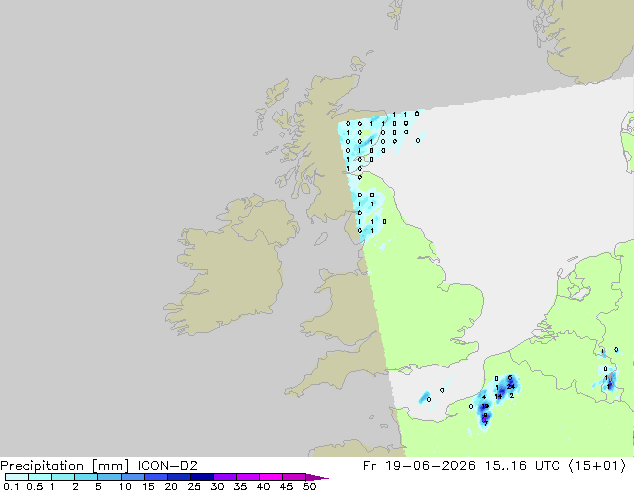Click the 40–45 mm magenta swatch
Viewport: 634px width, 490px height.
pos(271,477)
